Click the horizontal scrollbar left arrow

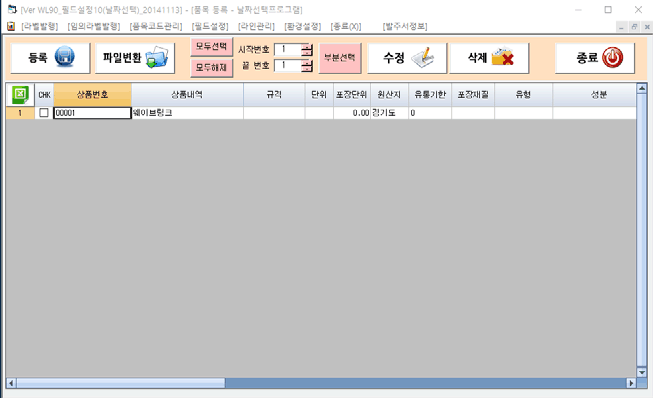click(x=11, y=383)
